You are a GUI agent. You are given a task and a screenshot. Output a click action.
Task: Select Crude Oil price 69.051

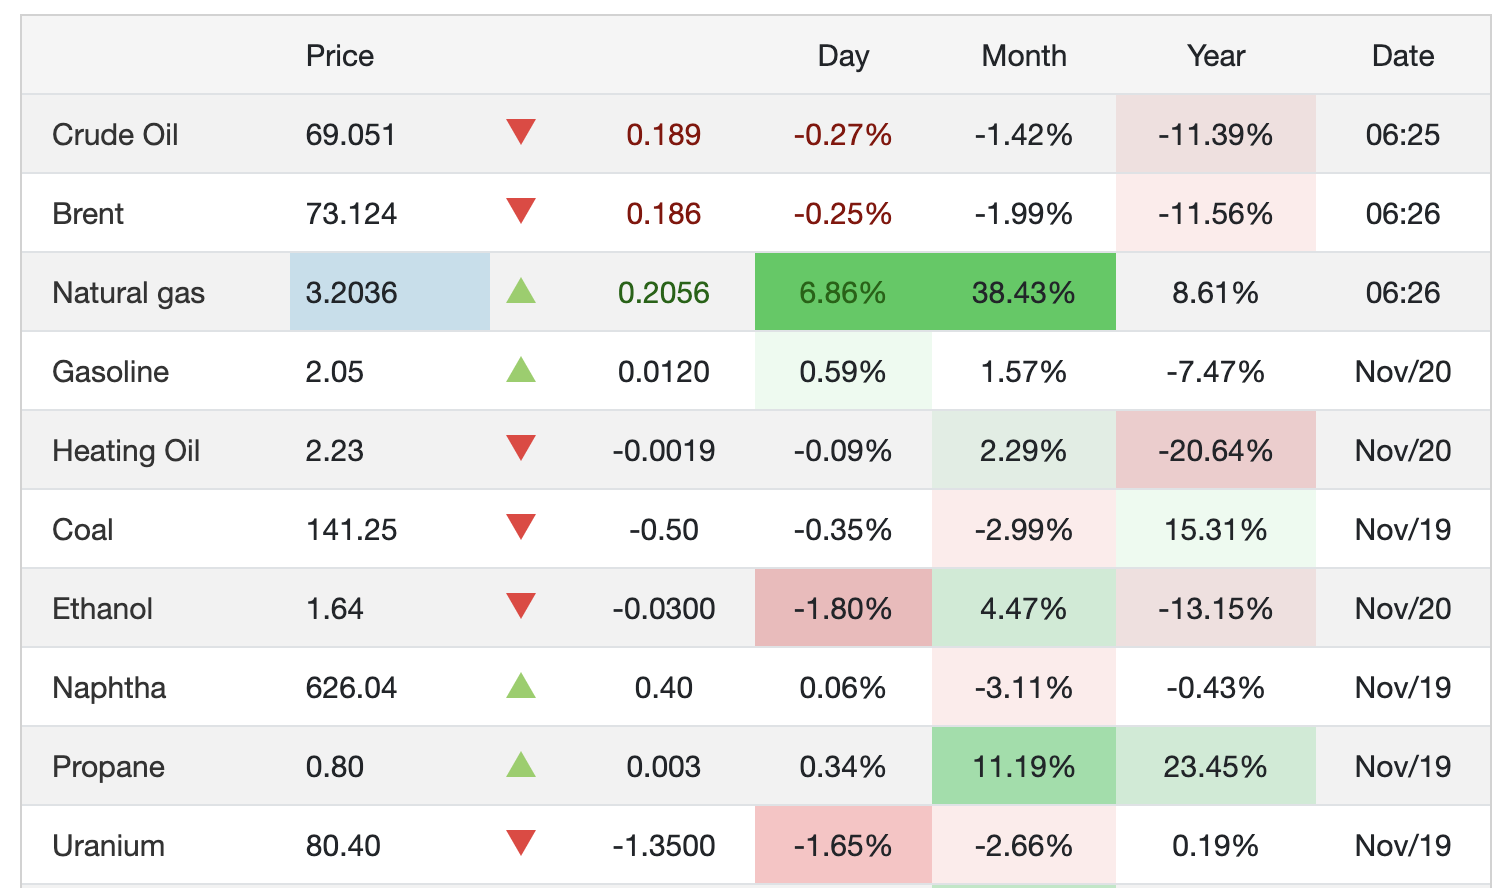pyautogui.click(x=351, y=135)
